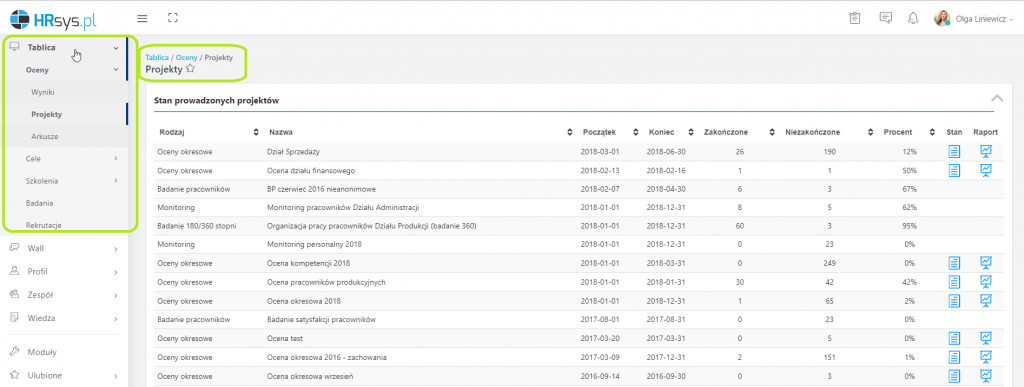Click Olga Liniewicz avatar picture

(x=942, y=18)
